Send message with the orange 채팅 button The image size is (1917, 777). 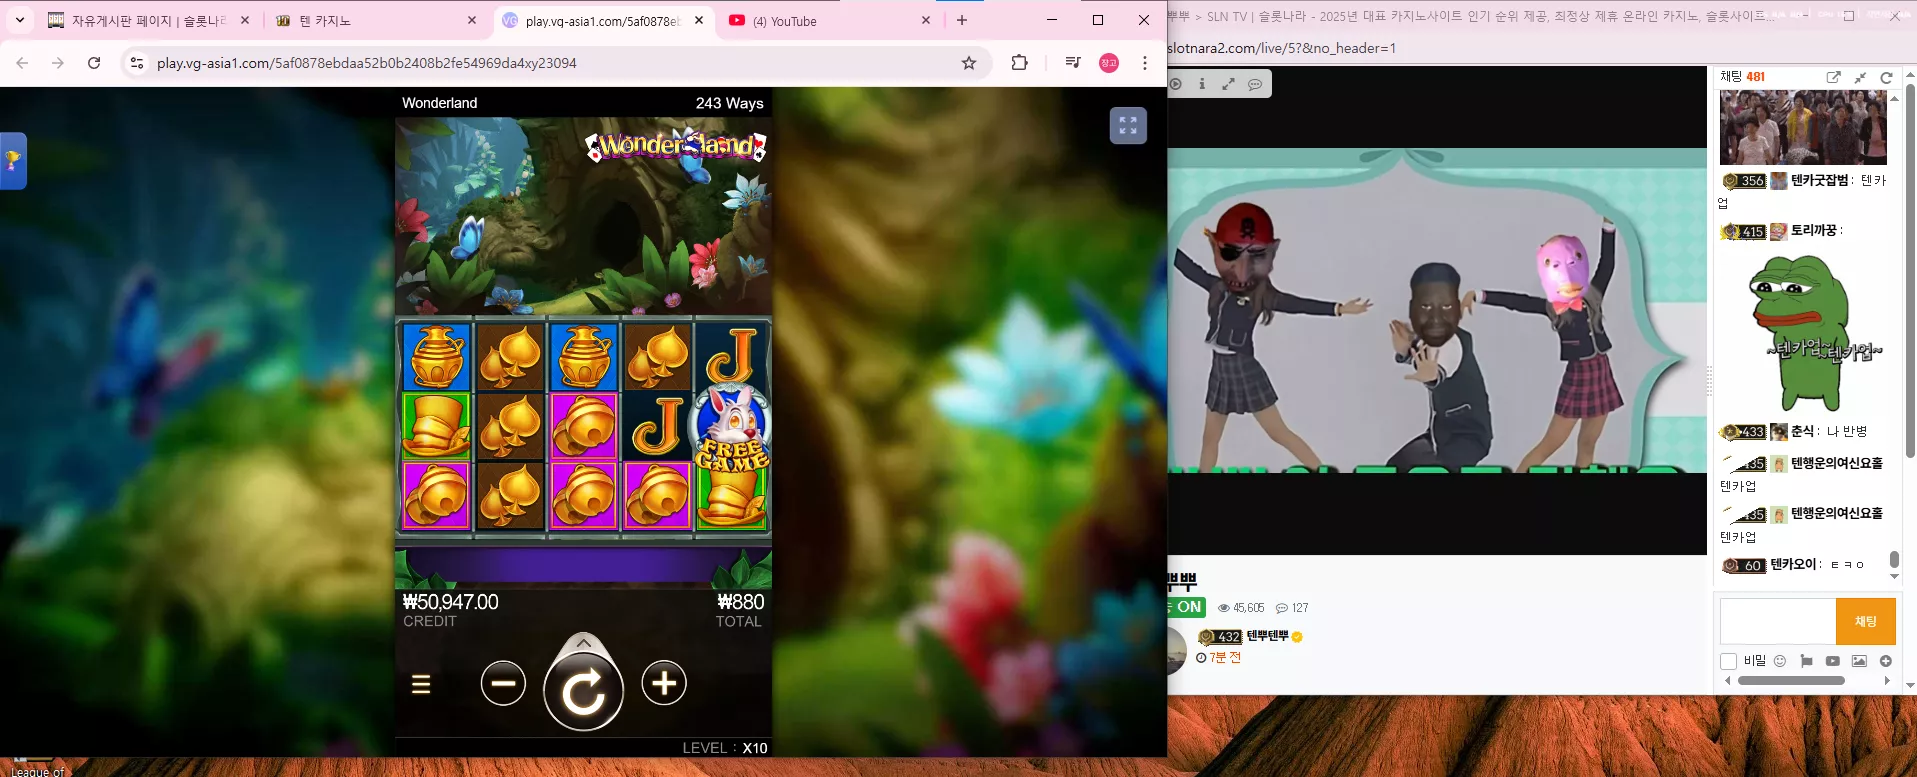pyautogui.click(x=1866, y=621)
